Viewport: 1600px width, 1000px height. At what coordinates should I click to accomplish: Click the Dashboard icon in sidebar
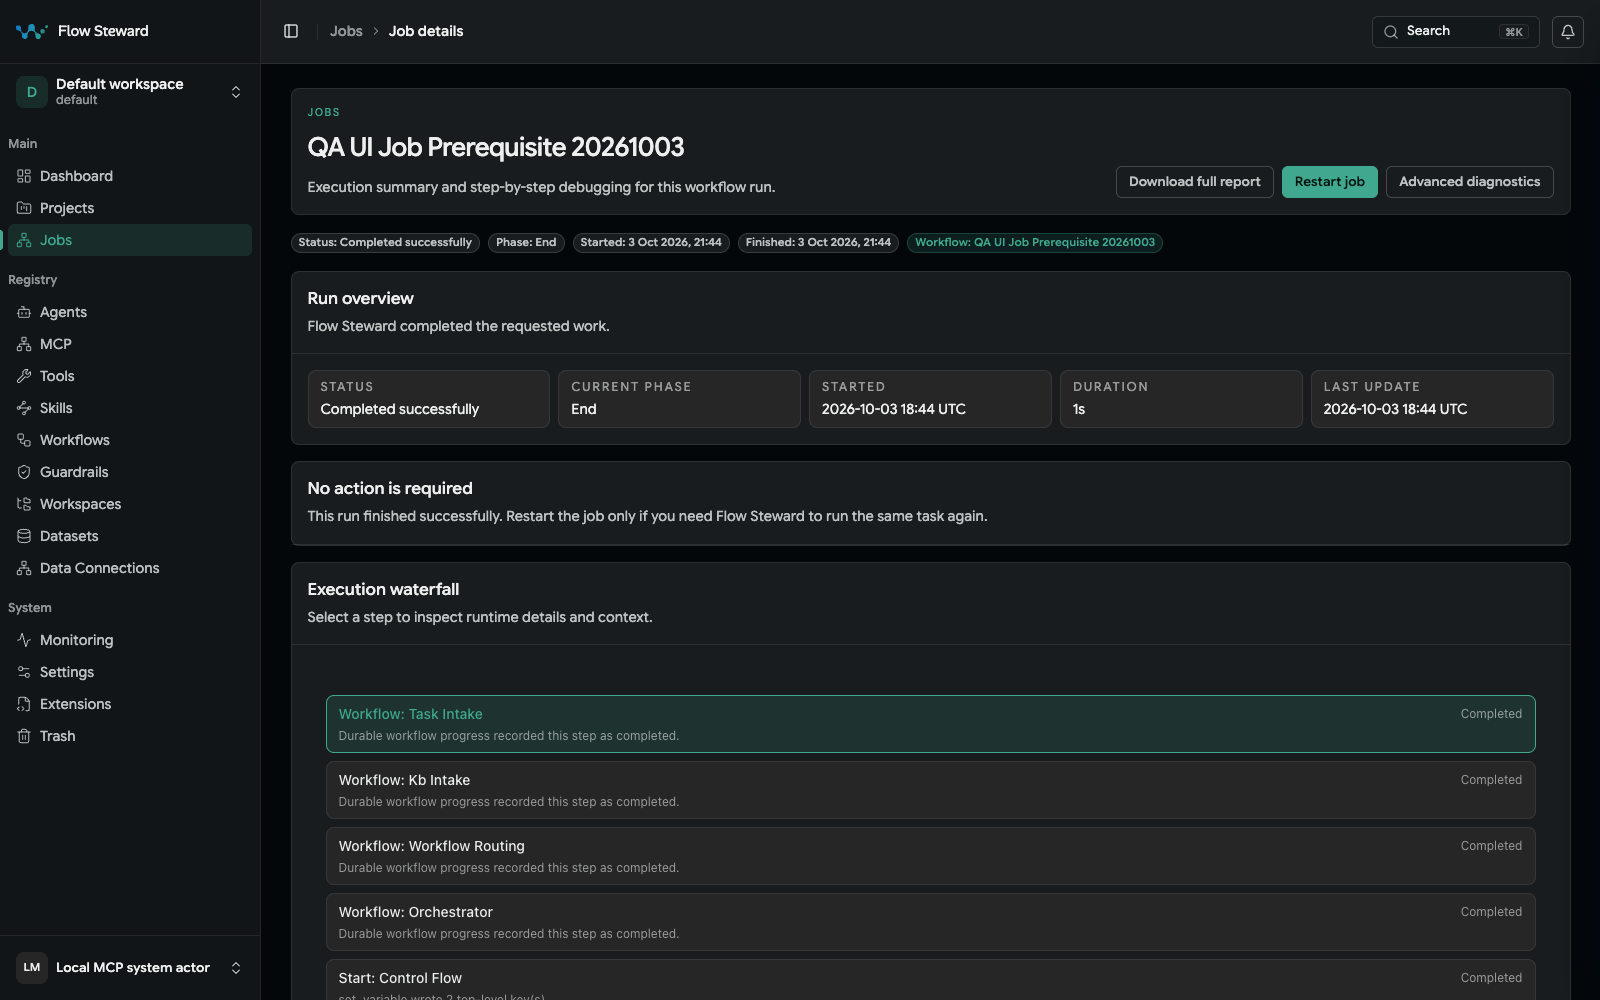point(24,176)
